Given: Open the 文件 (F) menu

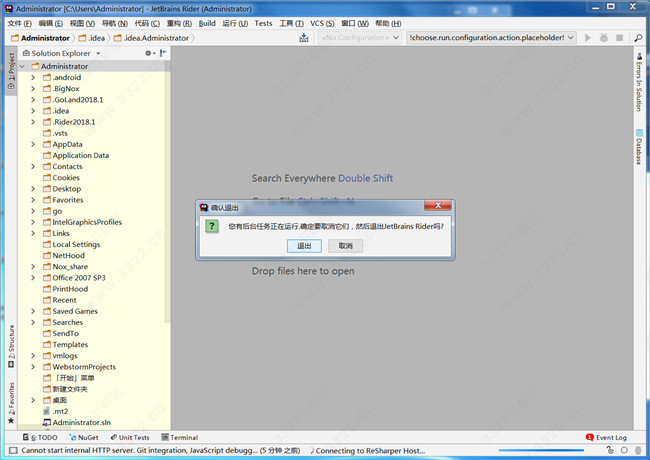Looking at the screenshot, I should 19,23.
